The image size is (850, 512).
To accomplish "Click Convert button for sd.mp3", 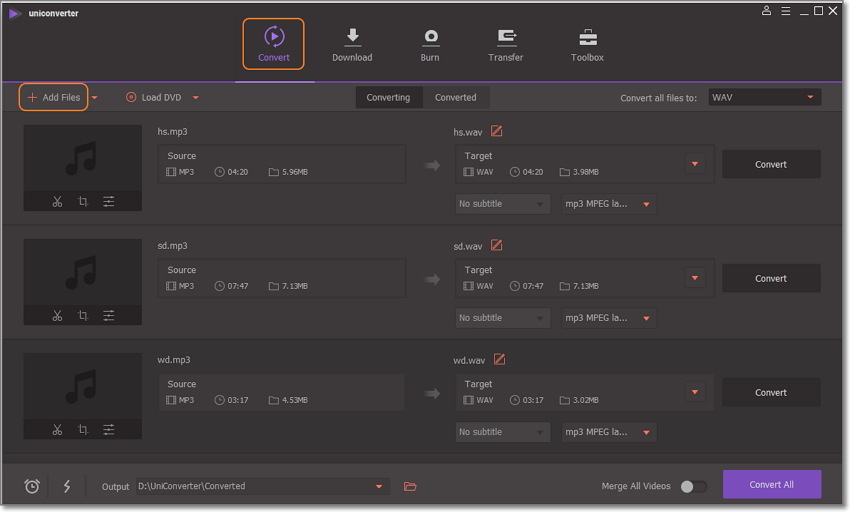I will (x=770, y=278).
